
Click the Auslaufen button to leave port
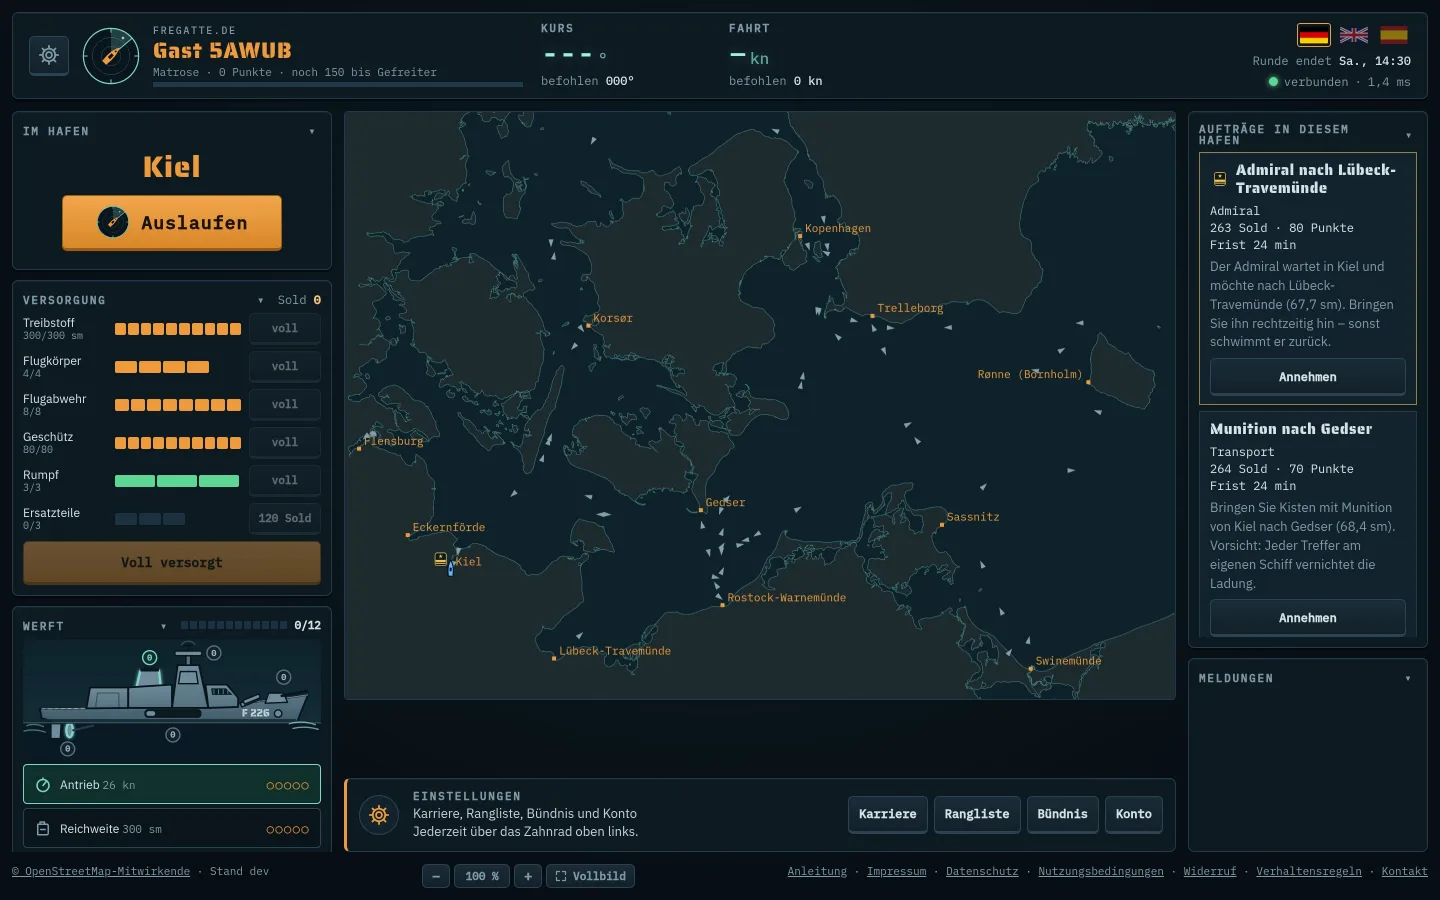click(x=172, y=222)
